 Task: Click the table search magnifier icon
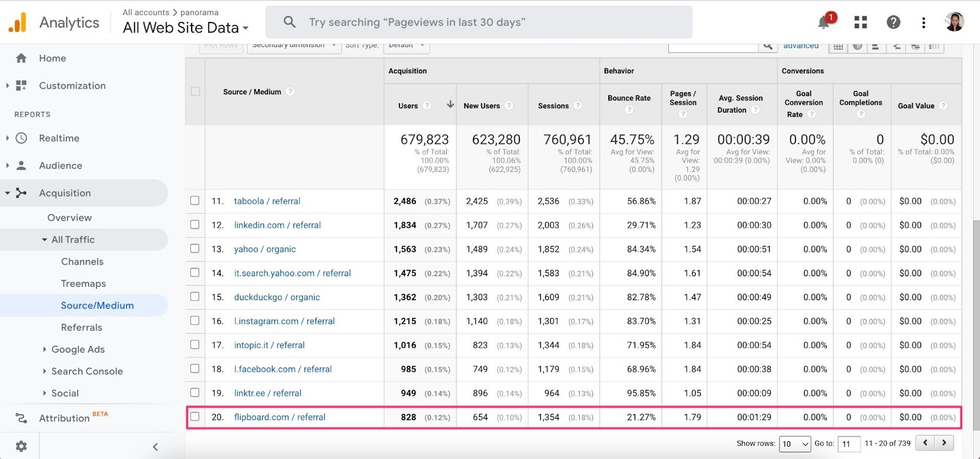767,46
